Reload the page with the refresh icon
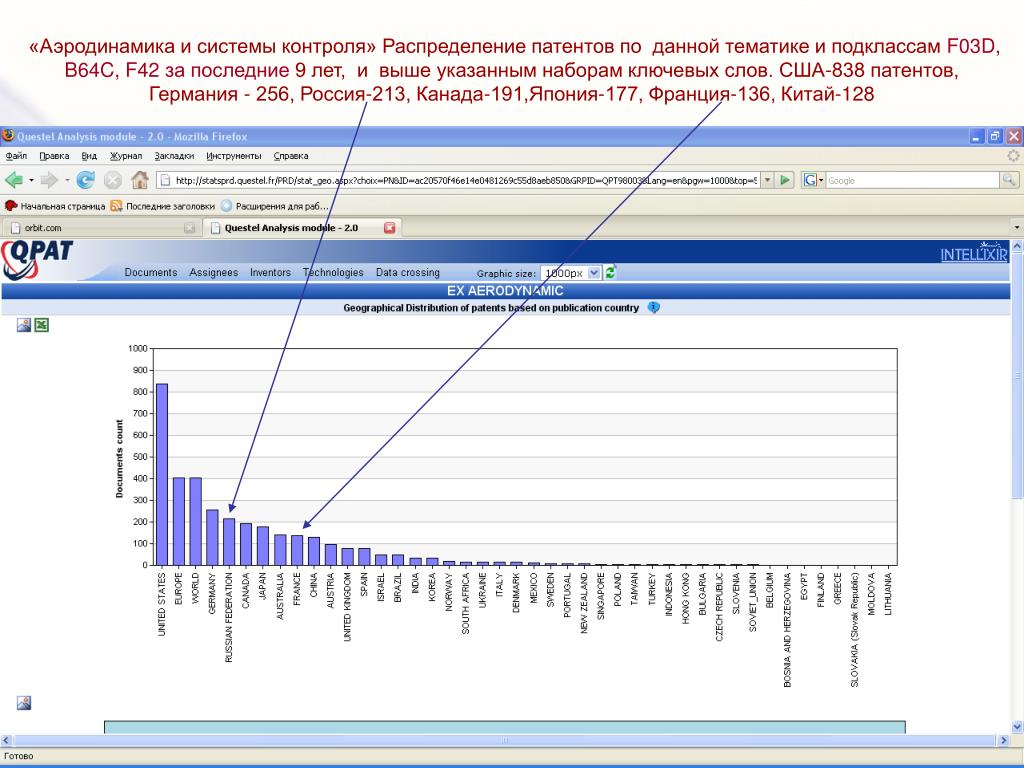 [86, 180]
